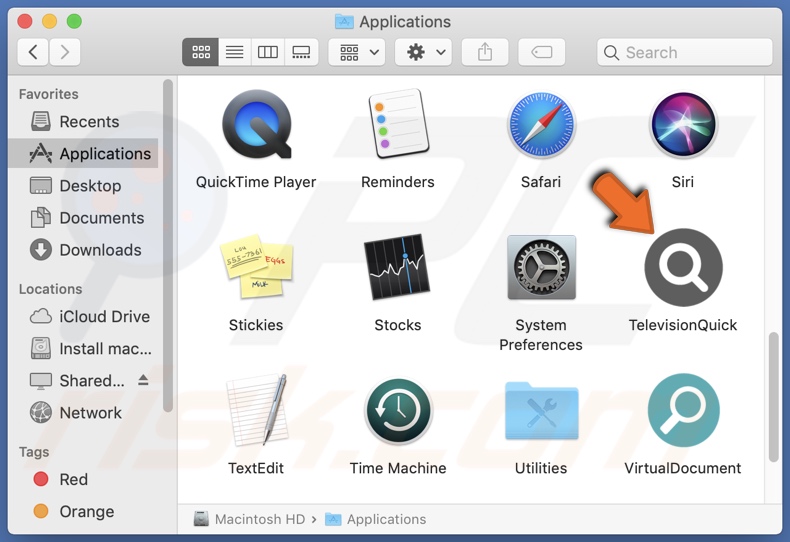Click the Edit Tags toolbar button
The height and width of the screenshot is (542, 790).
click(542, 52)
